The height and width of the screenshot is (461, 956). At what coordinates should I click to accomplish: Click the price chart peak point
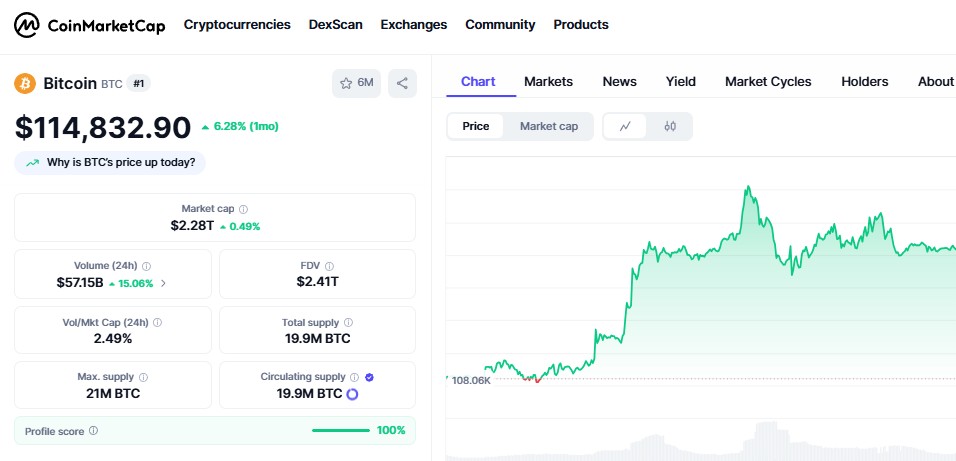click(747, 187)
